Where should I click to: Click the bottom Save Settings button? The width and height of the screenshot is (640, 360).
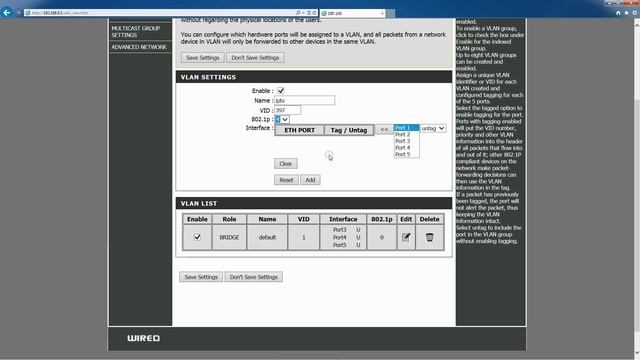(201, 277)
